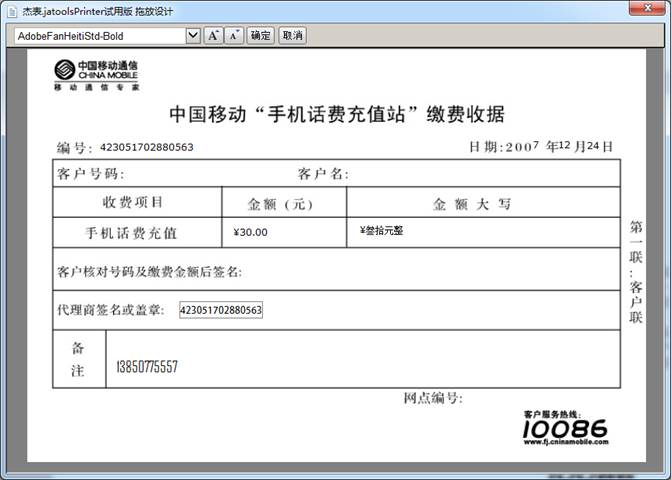
Task: Click the window title bar document icon
Action: click(x=12, y=12)
